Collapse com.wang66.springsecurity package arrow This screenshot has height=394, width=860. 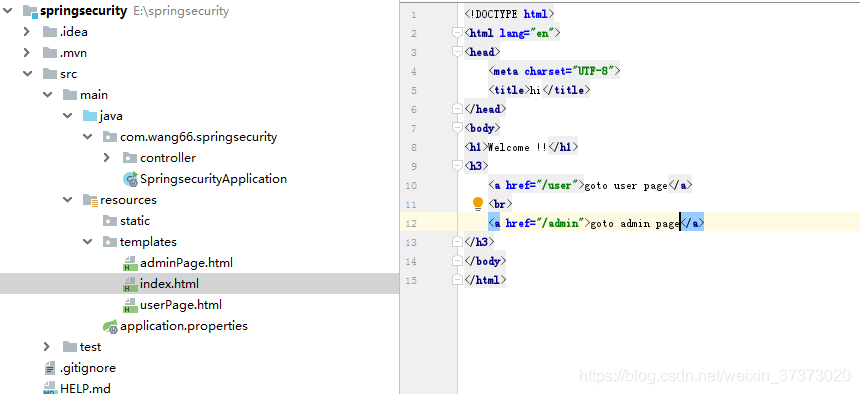[88, 137]
